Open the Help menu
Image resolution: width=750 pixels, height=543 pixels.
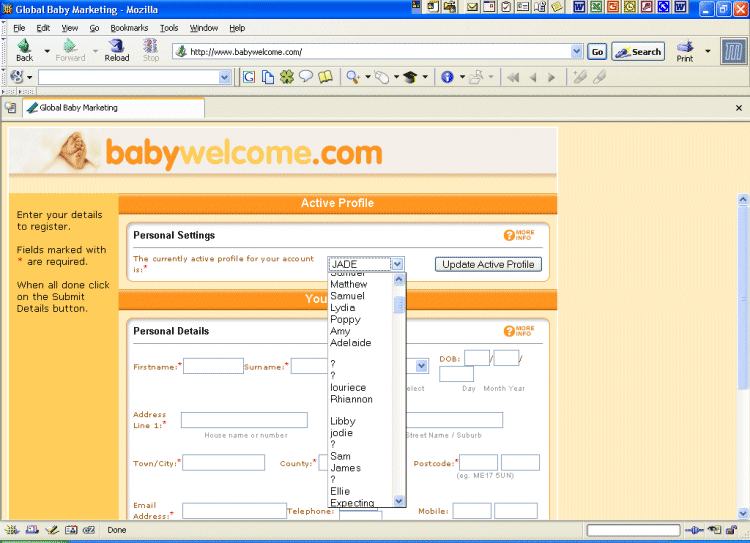[x=237, y=28]
